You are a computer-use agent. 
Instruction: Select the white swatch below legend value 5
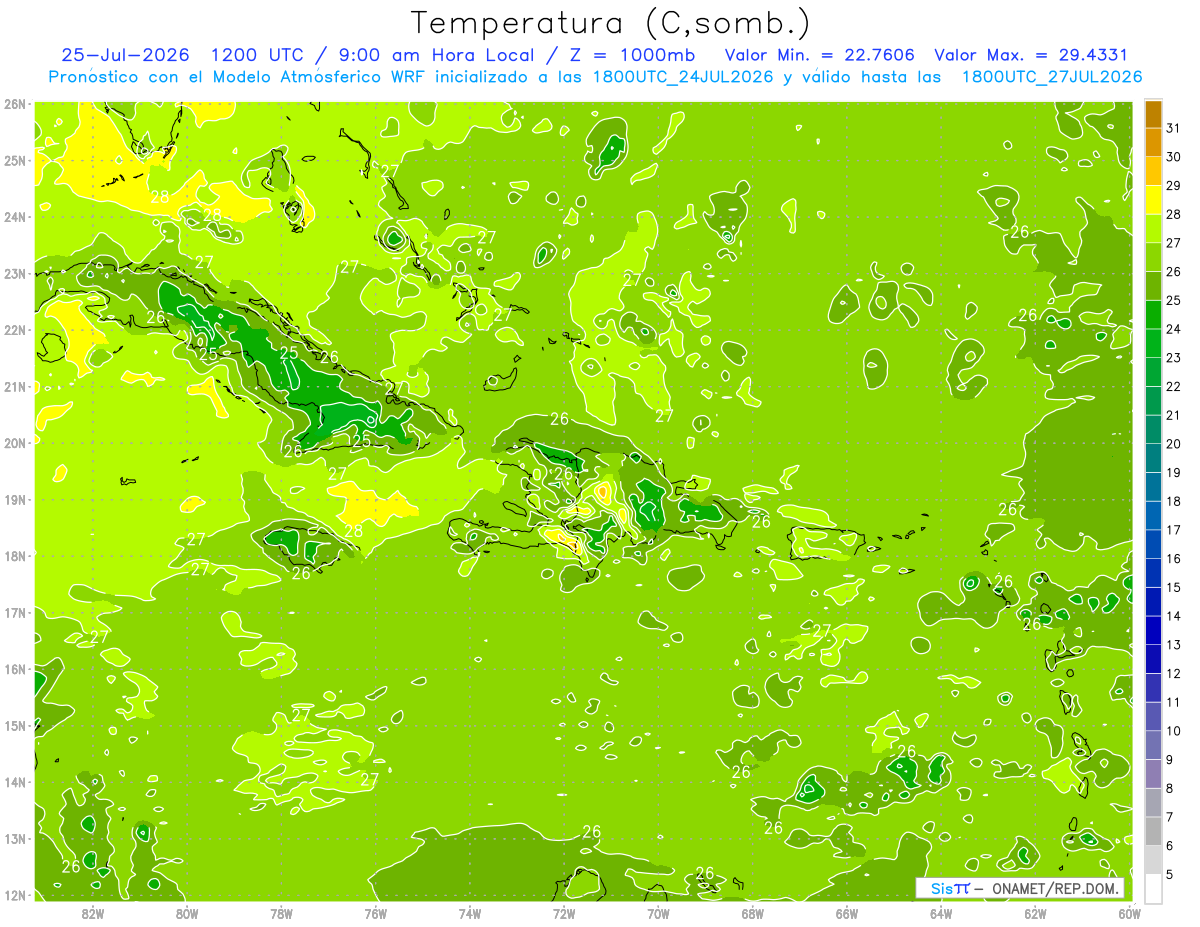[1153, 887]
